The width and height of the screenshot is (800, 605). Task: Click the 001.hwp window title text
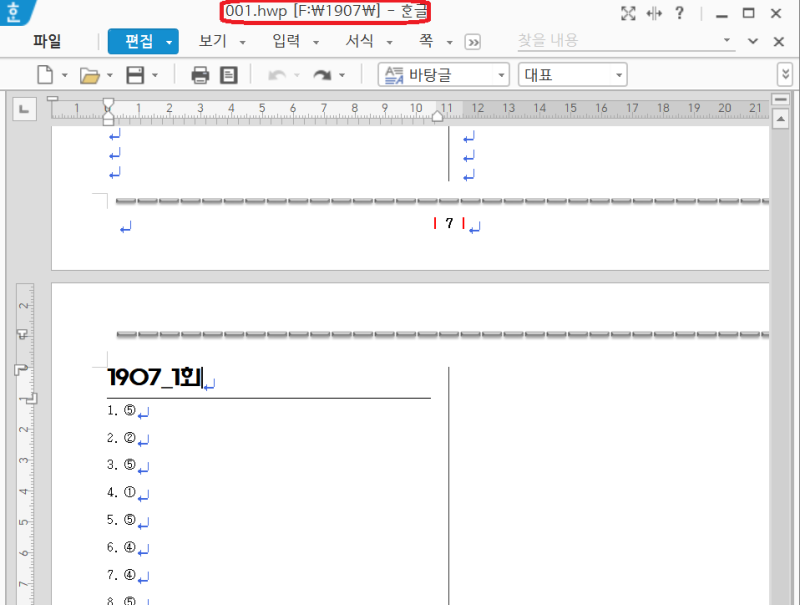[x=326, y=11]
